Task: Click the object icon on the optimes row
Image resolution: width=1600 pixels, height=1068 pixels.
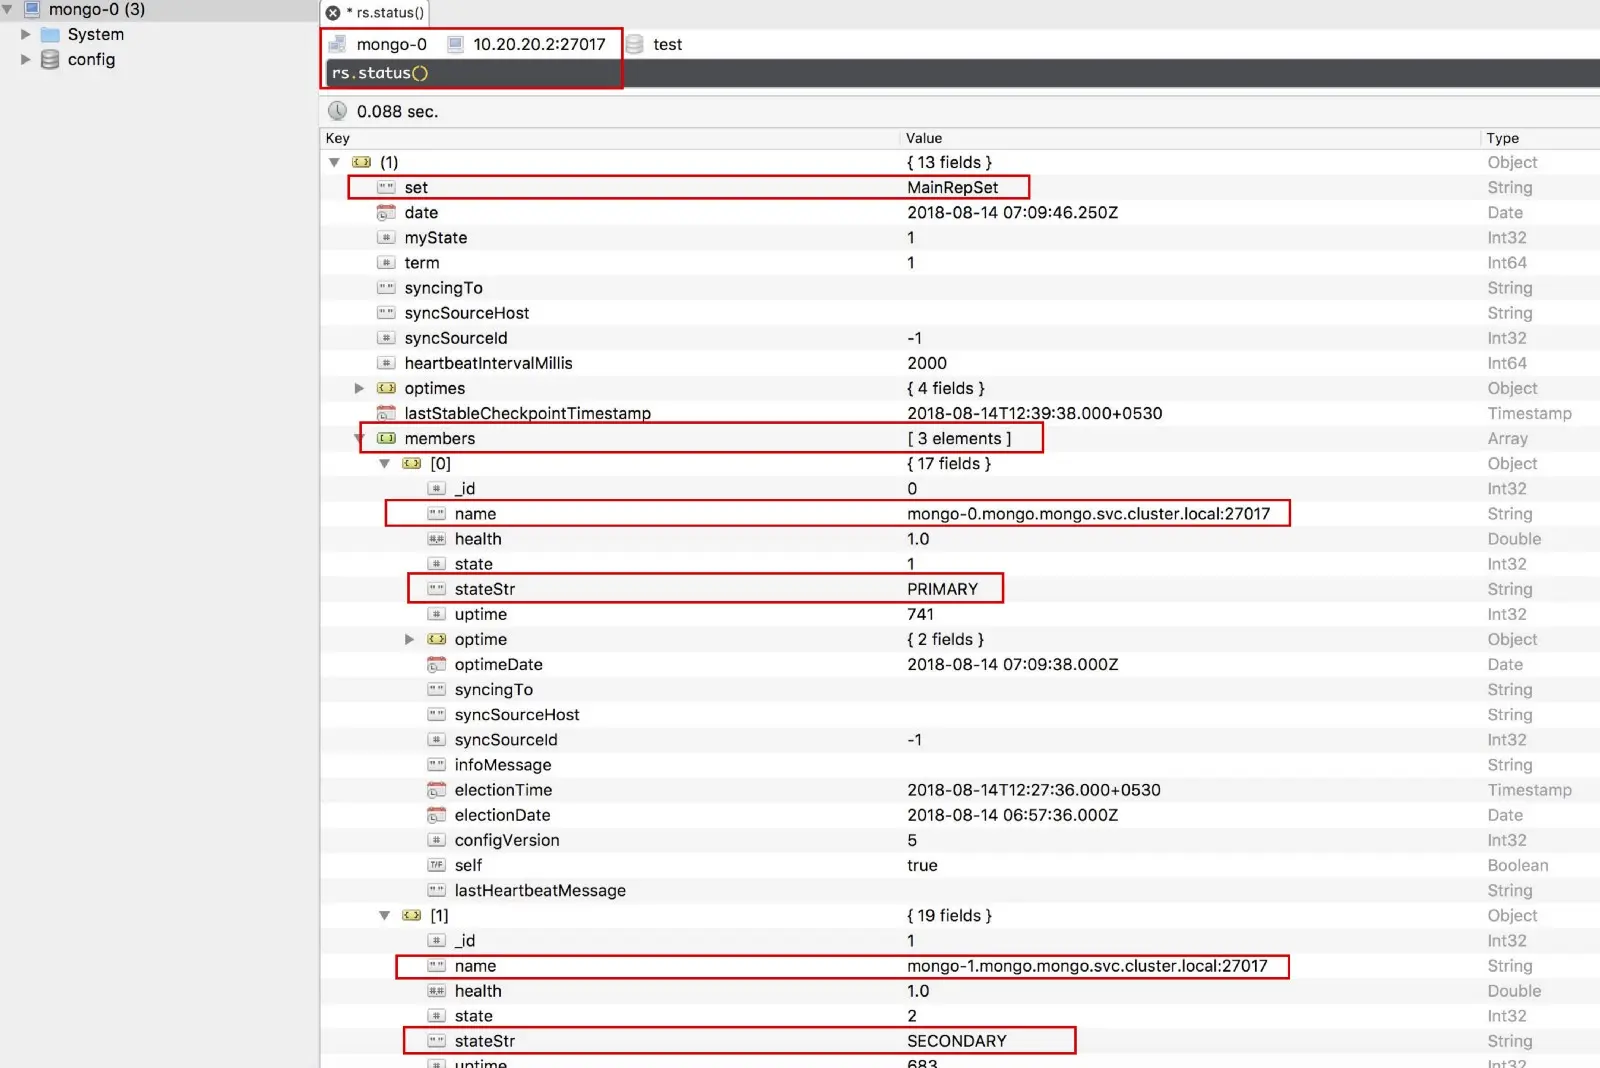Action: pyautogui.click(x=386, y=388)
